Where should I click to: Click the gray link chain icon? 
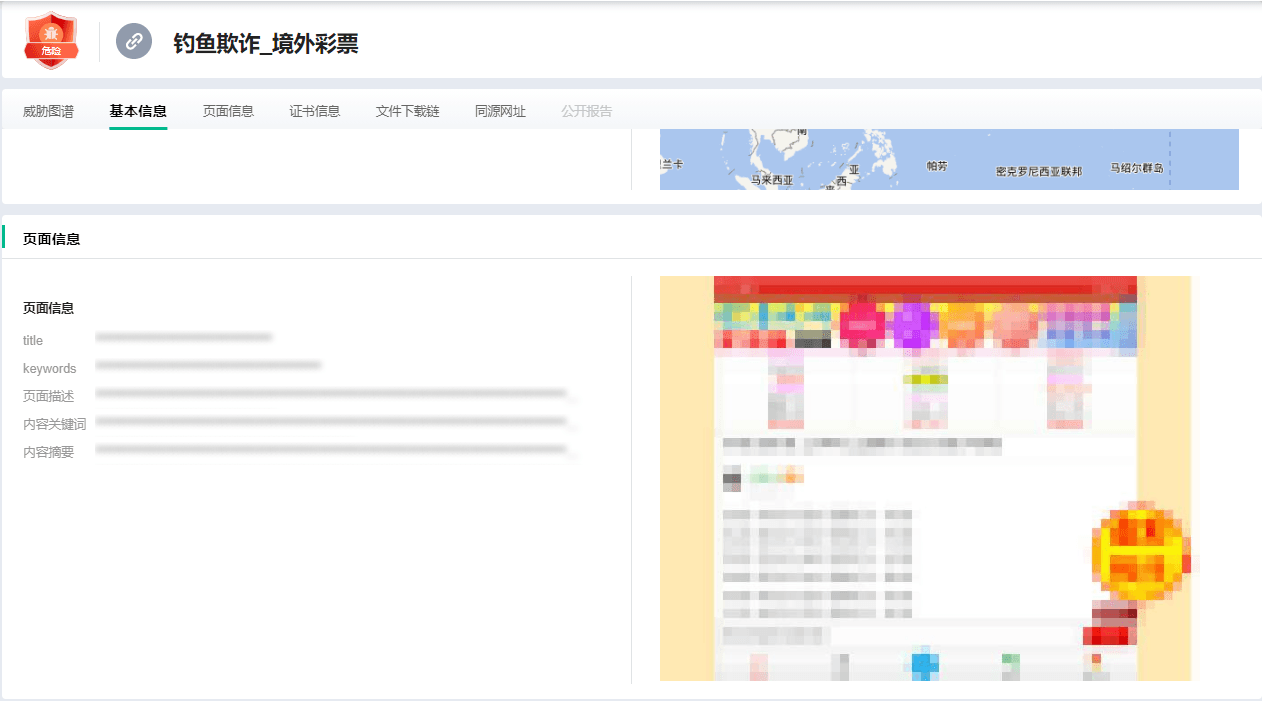click(x=134, y=41)
